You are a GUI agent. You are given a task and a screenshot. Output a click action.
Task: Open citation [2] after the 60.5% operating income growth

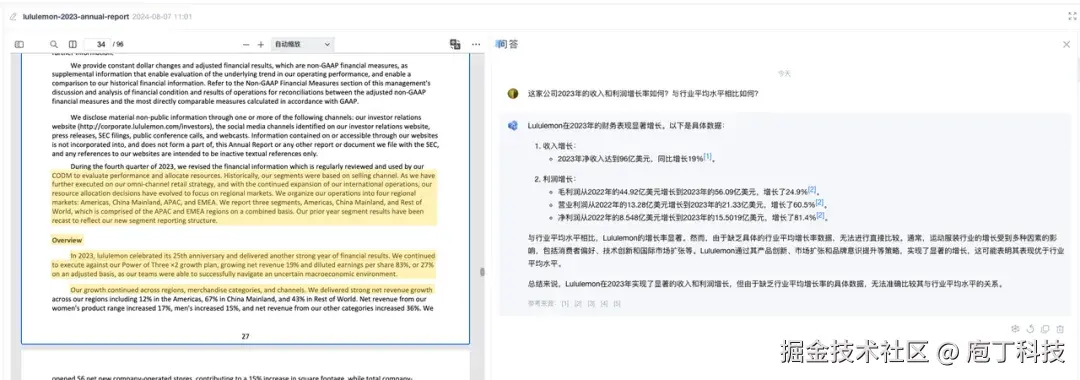click(820, 202)
